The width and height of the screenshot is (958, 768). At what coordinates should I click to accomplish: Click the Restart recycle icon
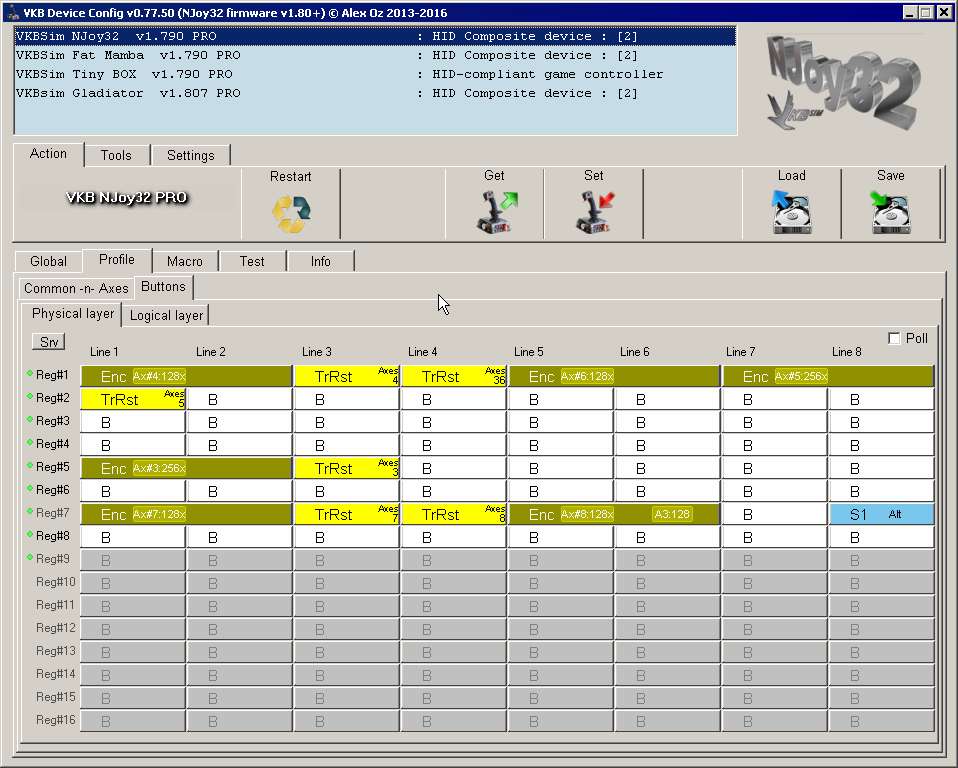tap(291, 214)
